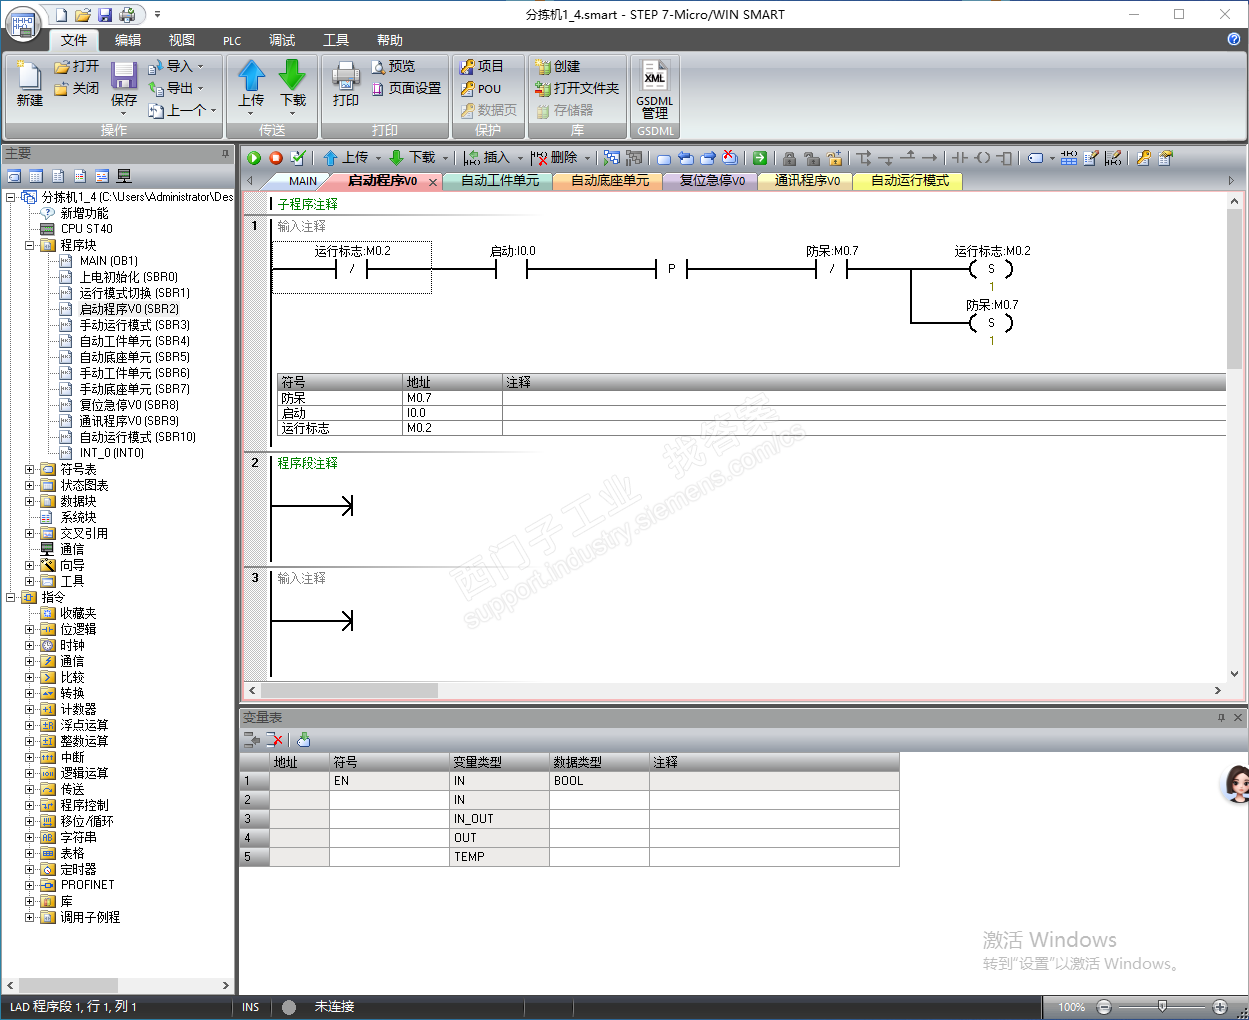Screen dimensions: 1249x1020
Task: Expand the 状态图表 tree node
Action: click(x=29, y=485)
